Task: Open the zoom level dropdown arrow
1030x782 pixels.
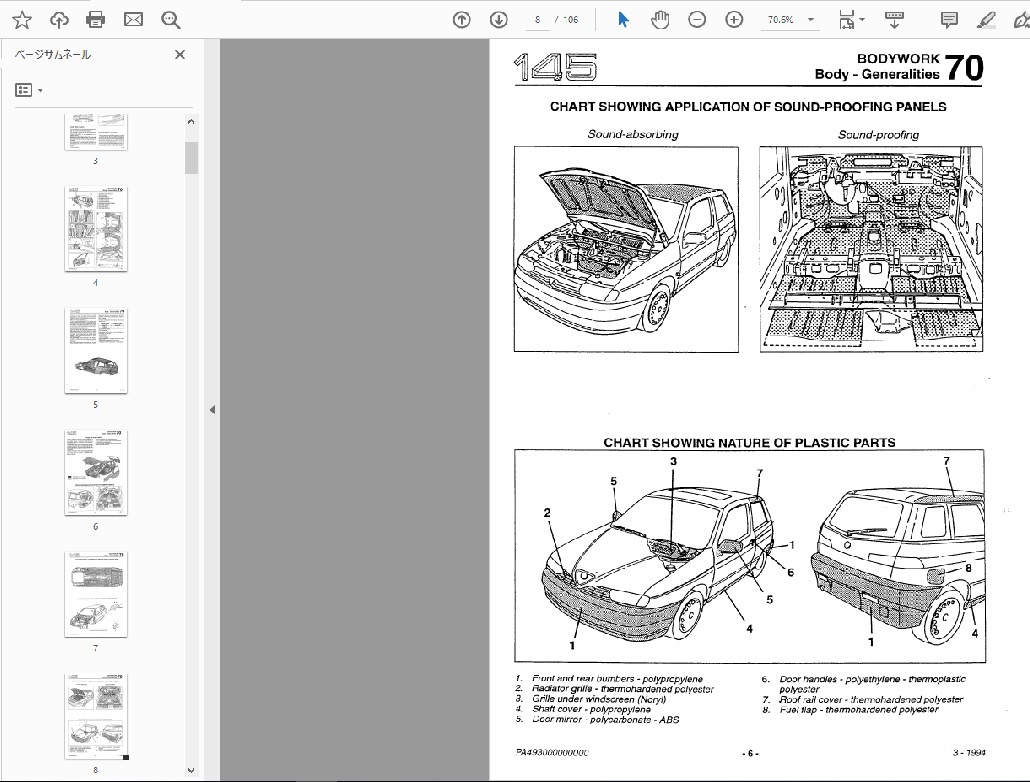Action: (811, 20)
